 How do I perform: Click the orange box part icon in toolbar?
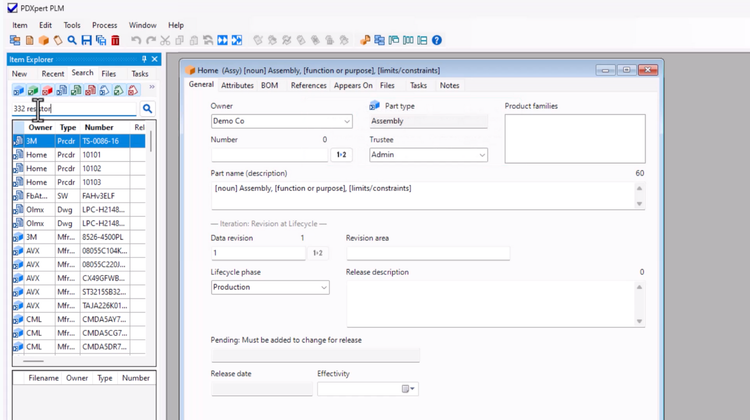coord(44,40)
